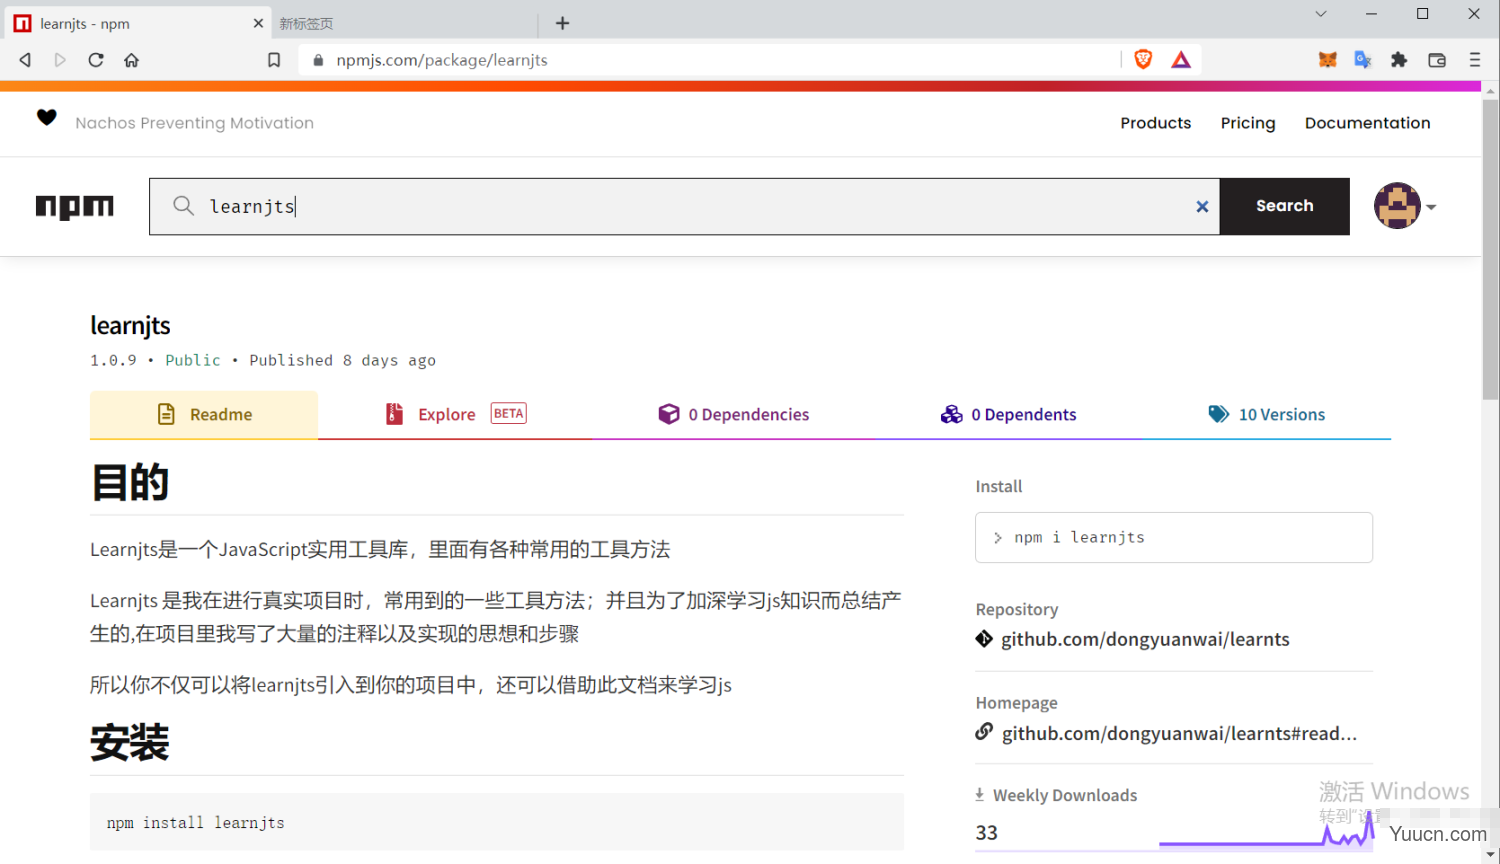Open the Pricing link
1500x864 pixels.
tap(1248, 123)
